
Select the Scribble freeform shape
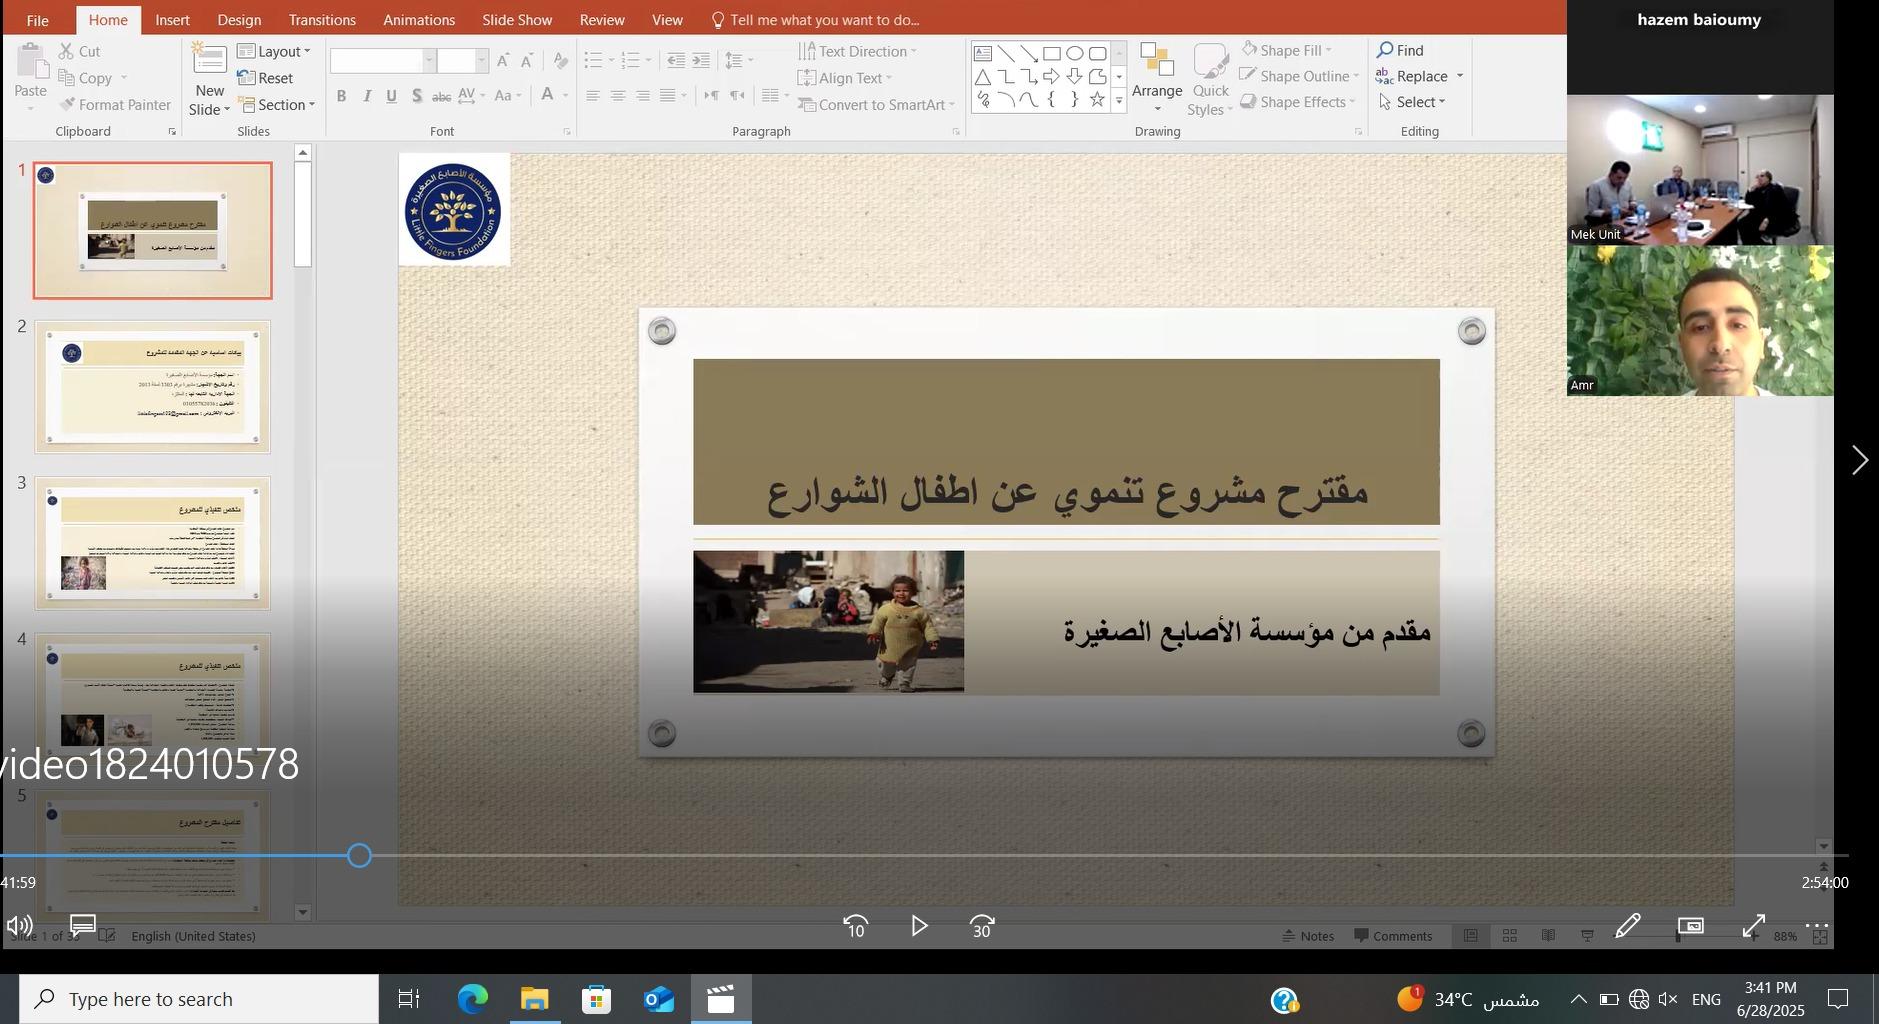point(983,99)
